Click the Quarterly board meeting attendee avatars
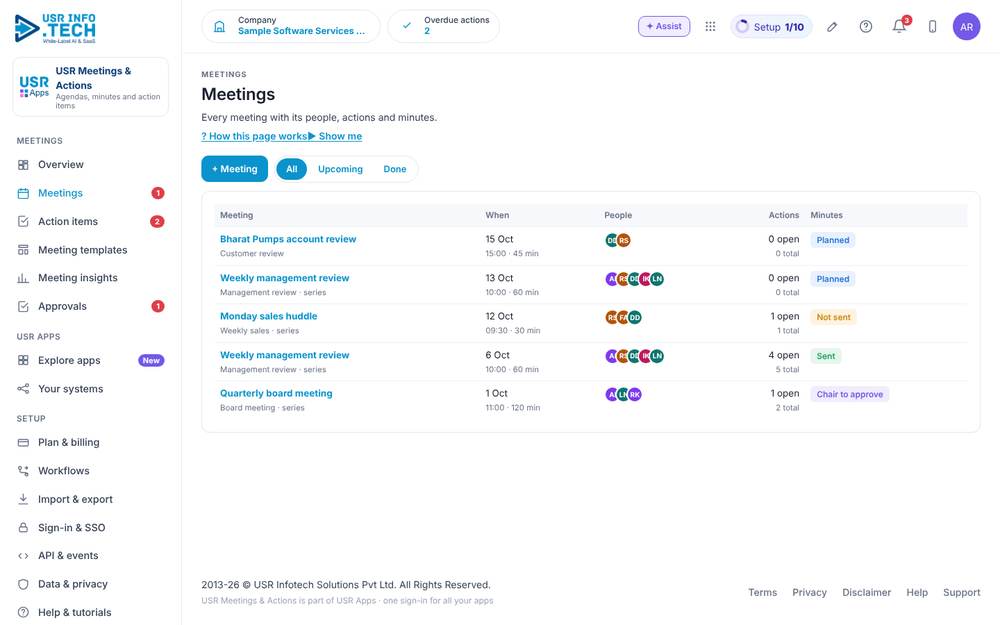1000x625 pixels. [623, 395]
